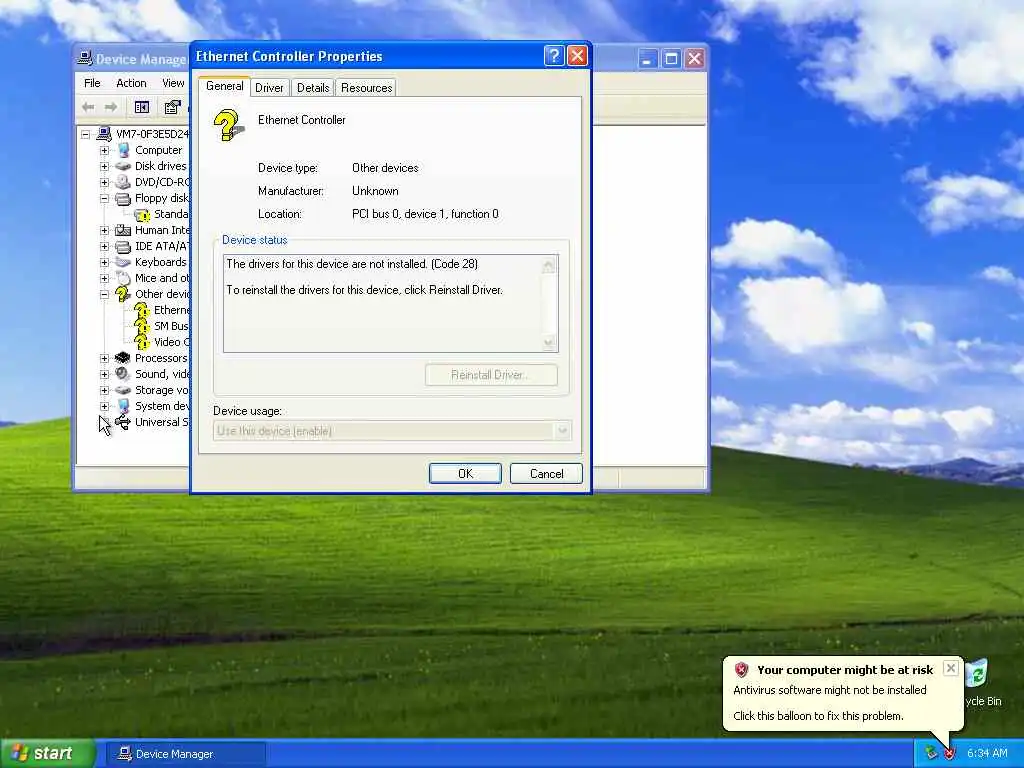Click the taskbar clock showing 6:34 AM
This screenshot has height=768, width=1024.
987,754
